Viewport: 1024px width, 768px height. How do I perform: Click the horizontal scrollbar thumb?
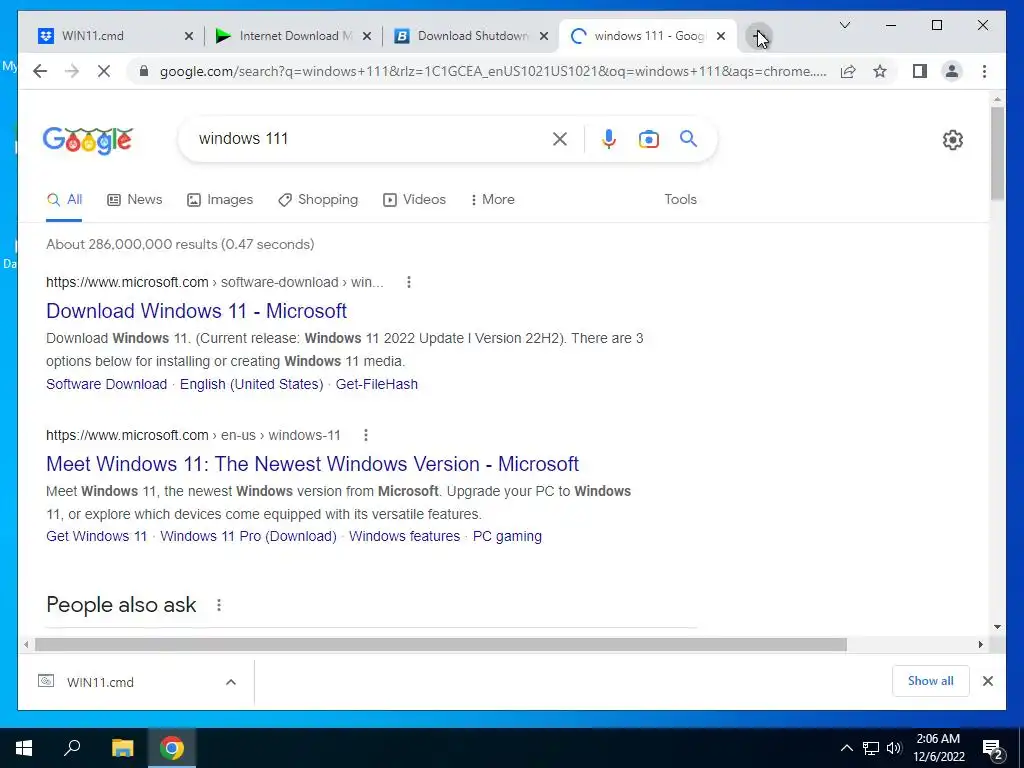[441, 645]
